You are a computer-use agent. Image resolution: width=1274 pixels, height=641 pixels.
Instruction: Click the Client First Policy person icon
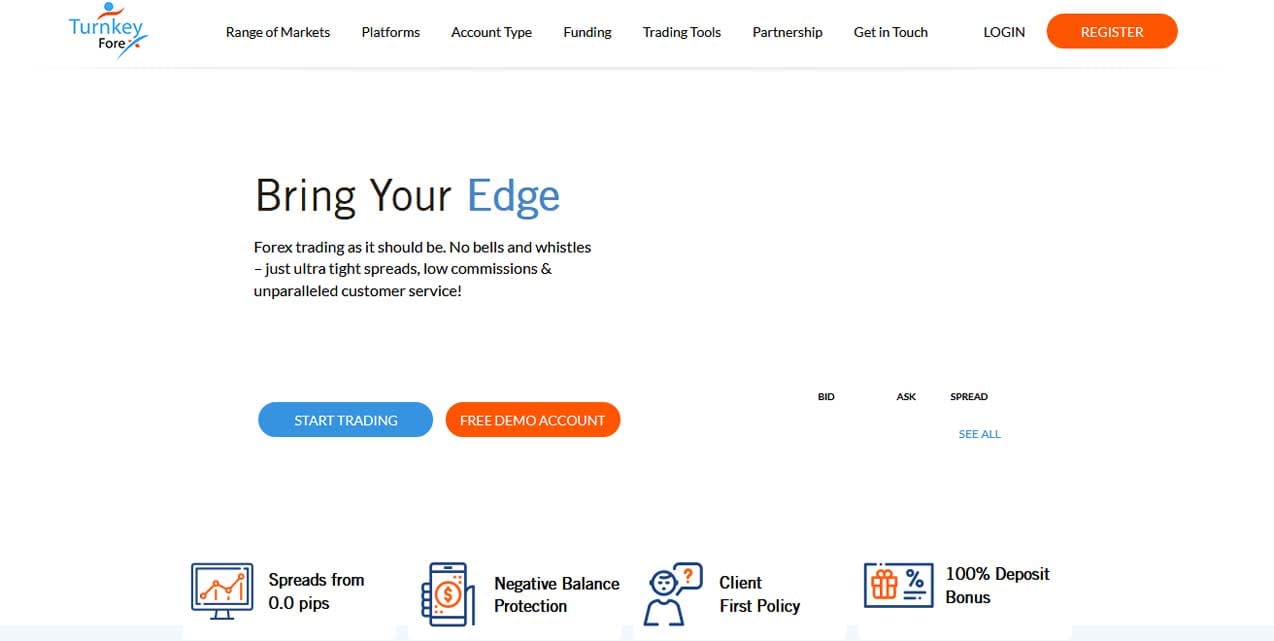coord(674,593)
